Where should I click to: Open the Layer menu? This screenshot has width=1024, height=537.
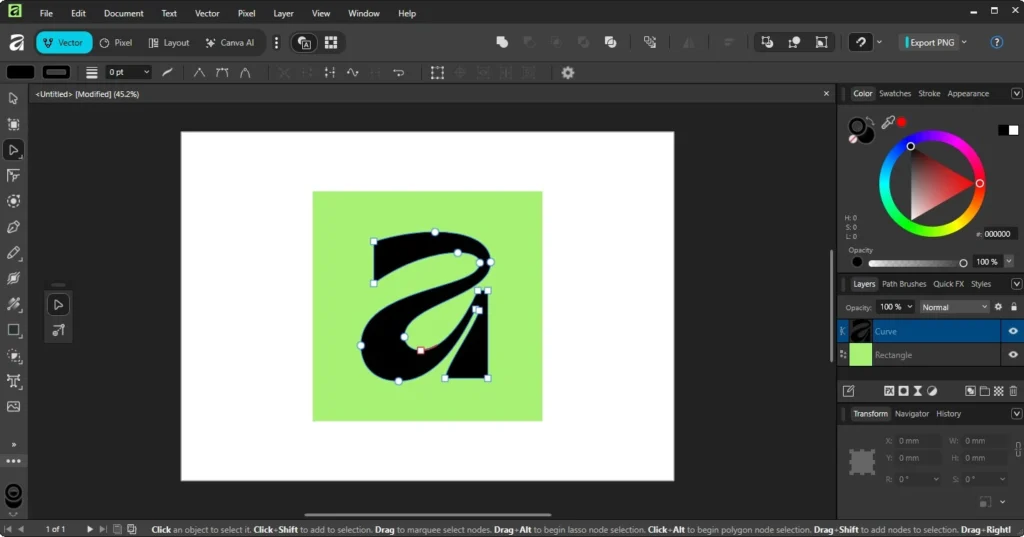283,14
